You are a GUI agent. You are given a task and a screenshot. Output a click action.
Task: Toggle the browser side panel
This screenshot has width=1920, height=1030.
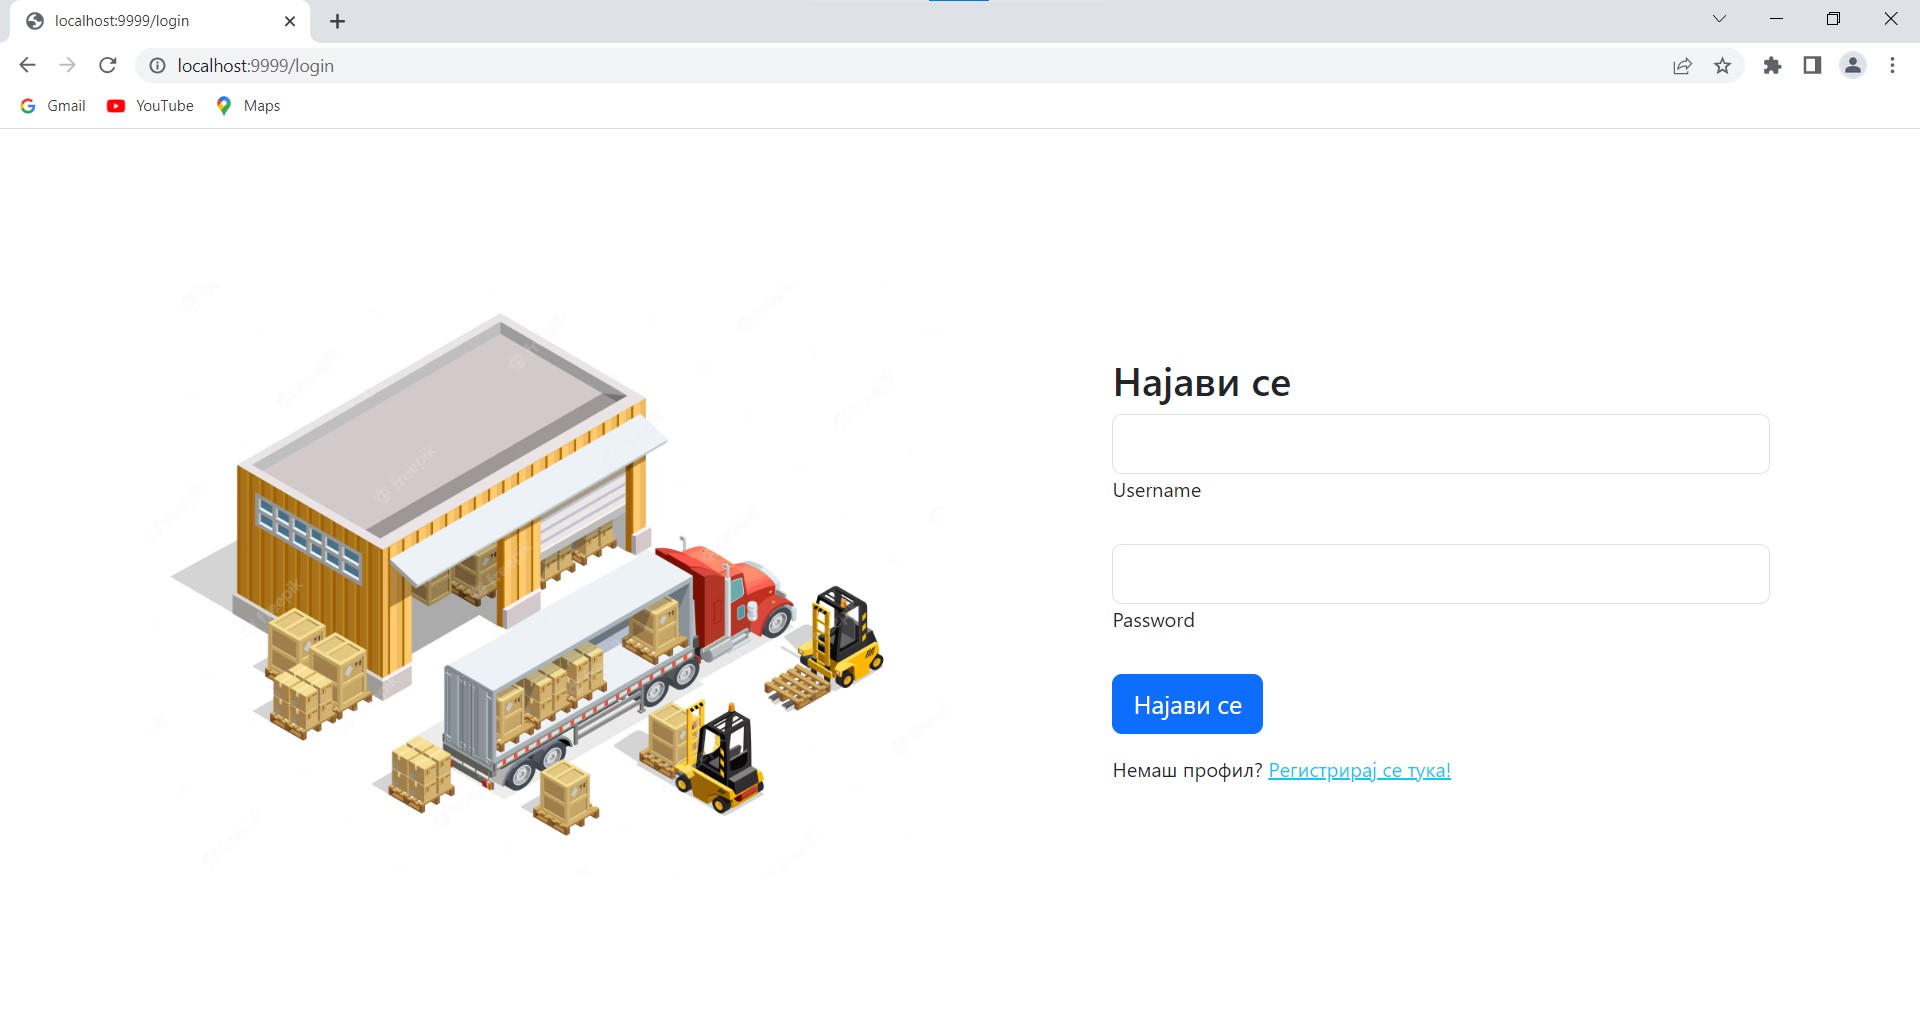1812,66
